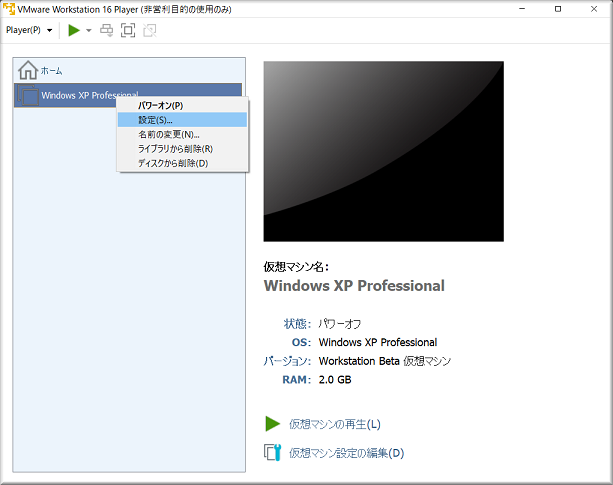Open the Player(P) menu
The image size is (613, 485).
pyautogui.click(x=29, y=30)
